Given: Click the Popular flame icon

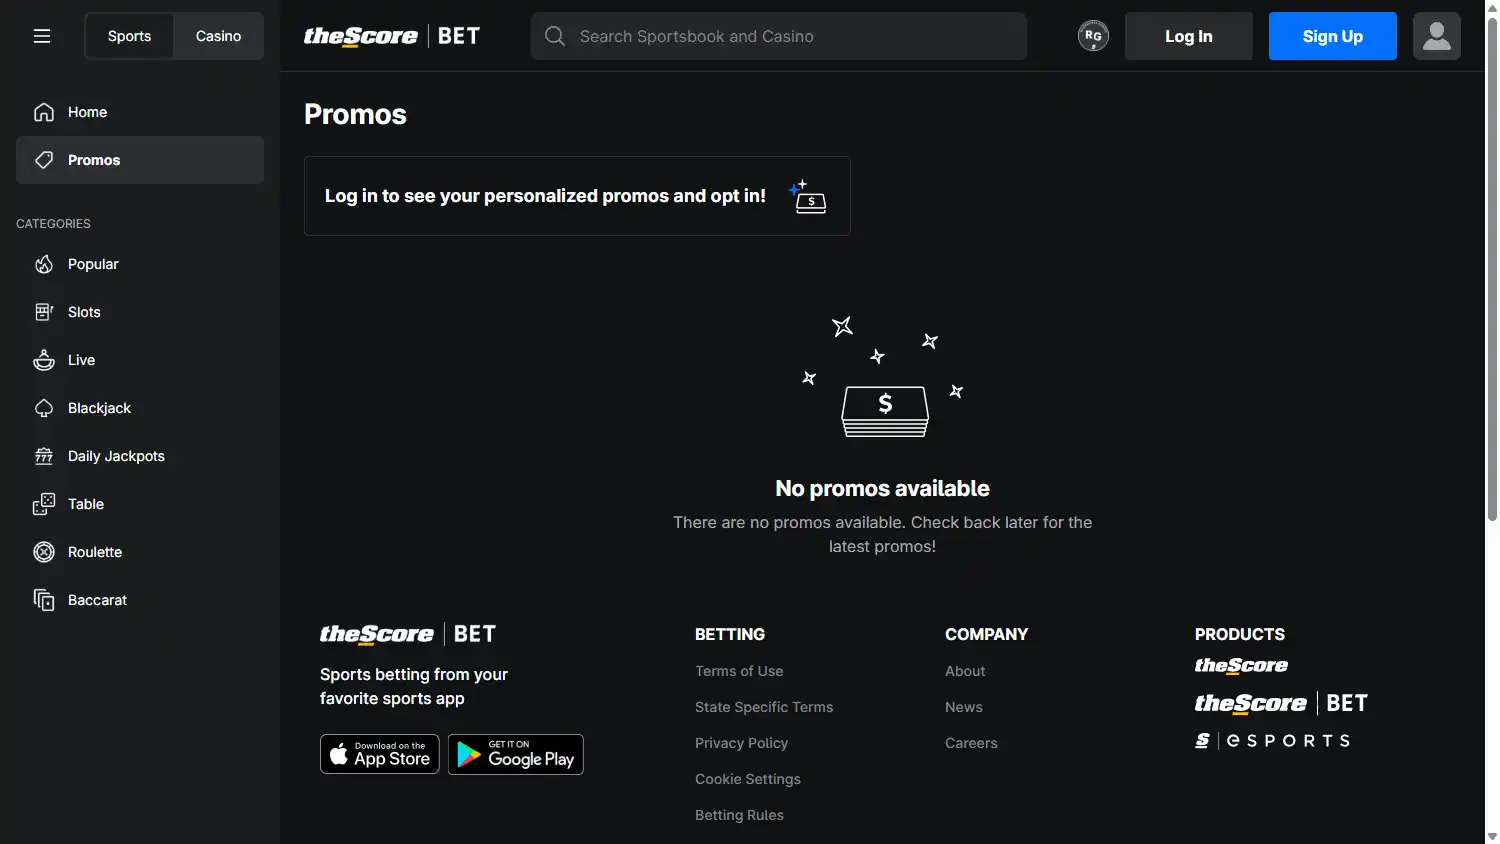Looking at the screenshot, I should (44, 264).
